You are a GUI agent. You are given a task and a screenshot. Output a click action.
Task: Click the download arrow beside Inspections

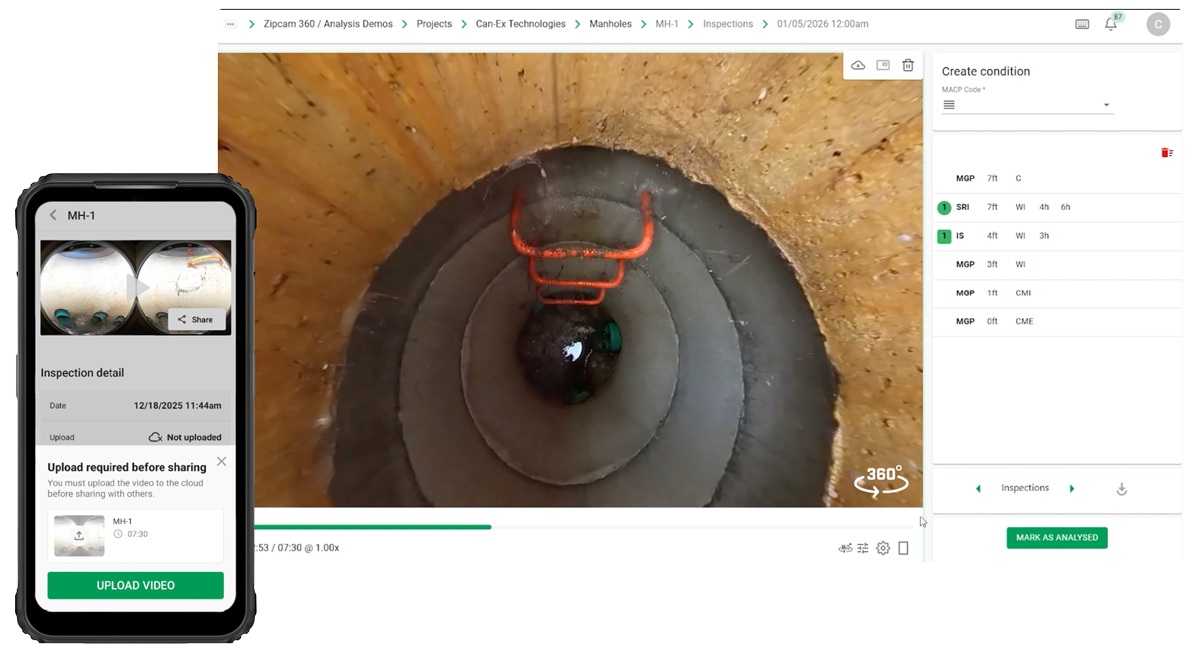[x=1121, y=489]
